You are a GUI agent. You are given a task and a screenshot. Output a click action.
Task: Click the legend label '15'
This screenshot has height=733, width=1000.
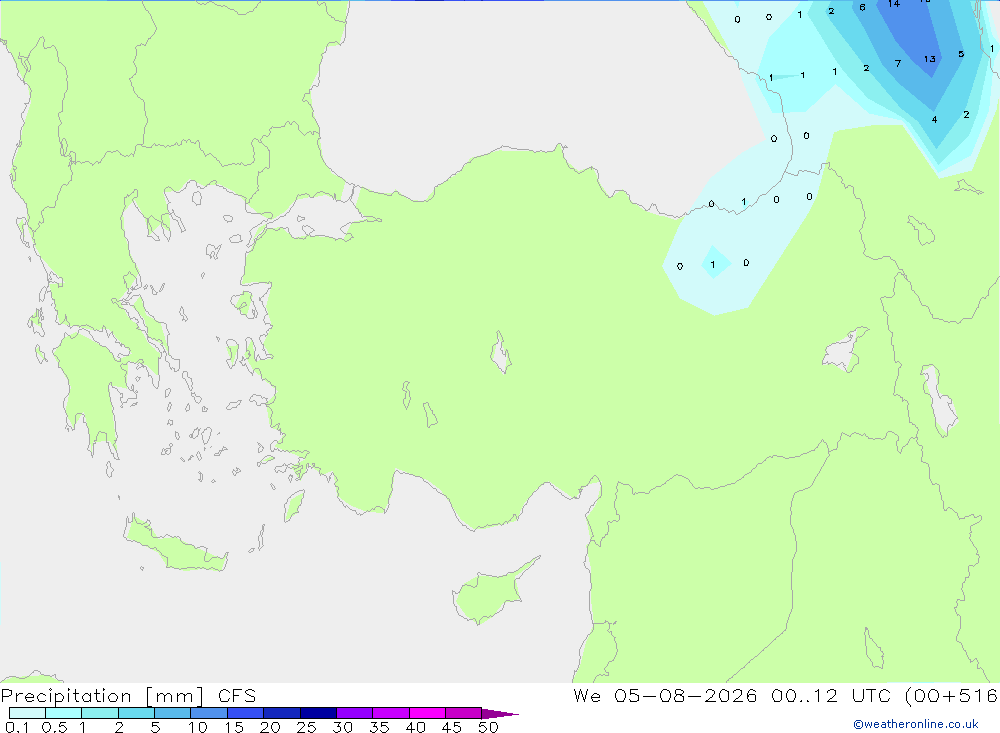[x=234, y=727]
